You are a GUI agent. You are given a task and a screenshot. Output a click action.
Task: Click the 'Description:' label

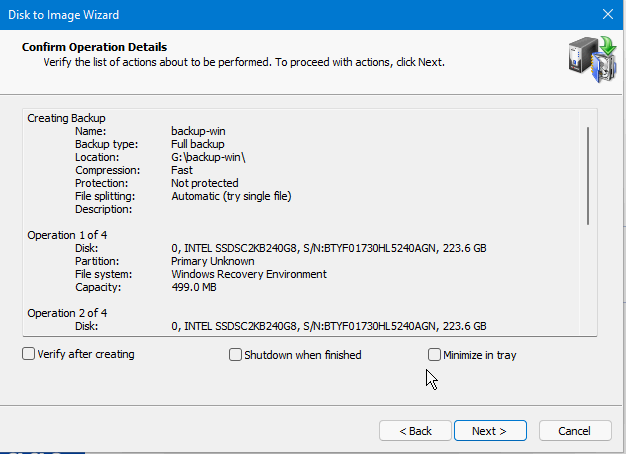tap(103, 209)
